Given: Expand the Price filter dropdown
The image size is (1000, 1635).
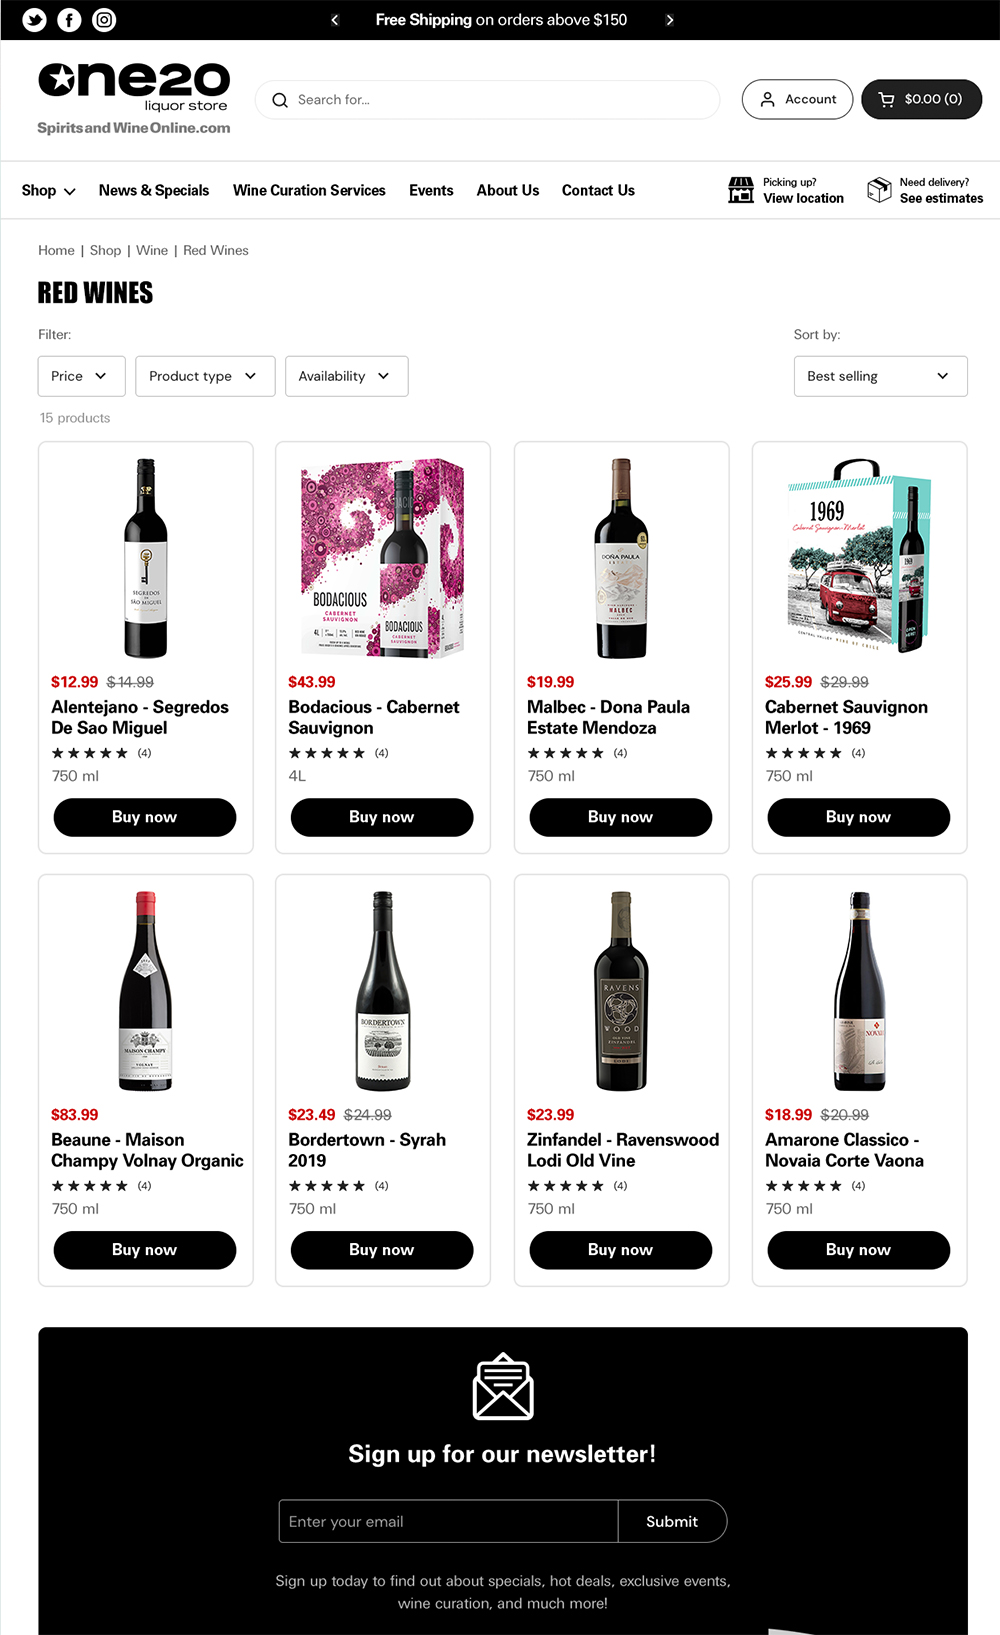Looking at the screenshot, I should (x=81, y=376).
